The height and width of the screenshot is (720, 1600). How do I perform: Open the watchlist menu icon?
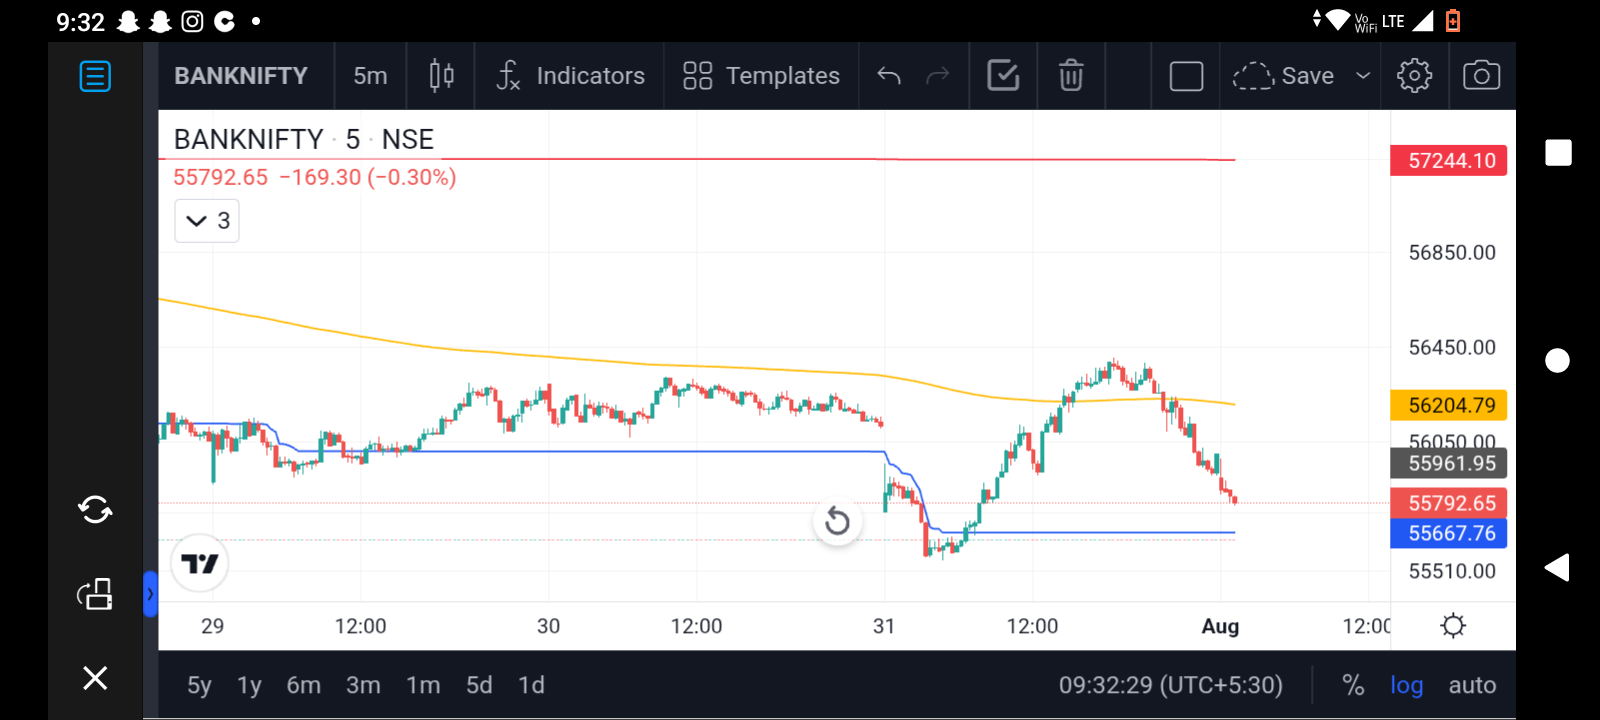(95, 76)
